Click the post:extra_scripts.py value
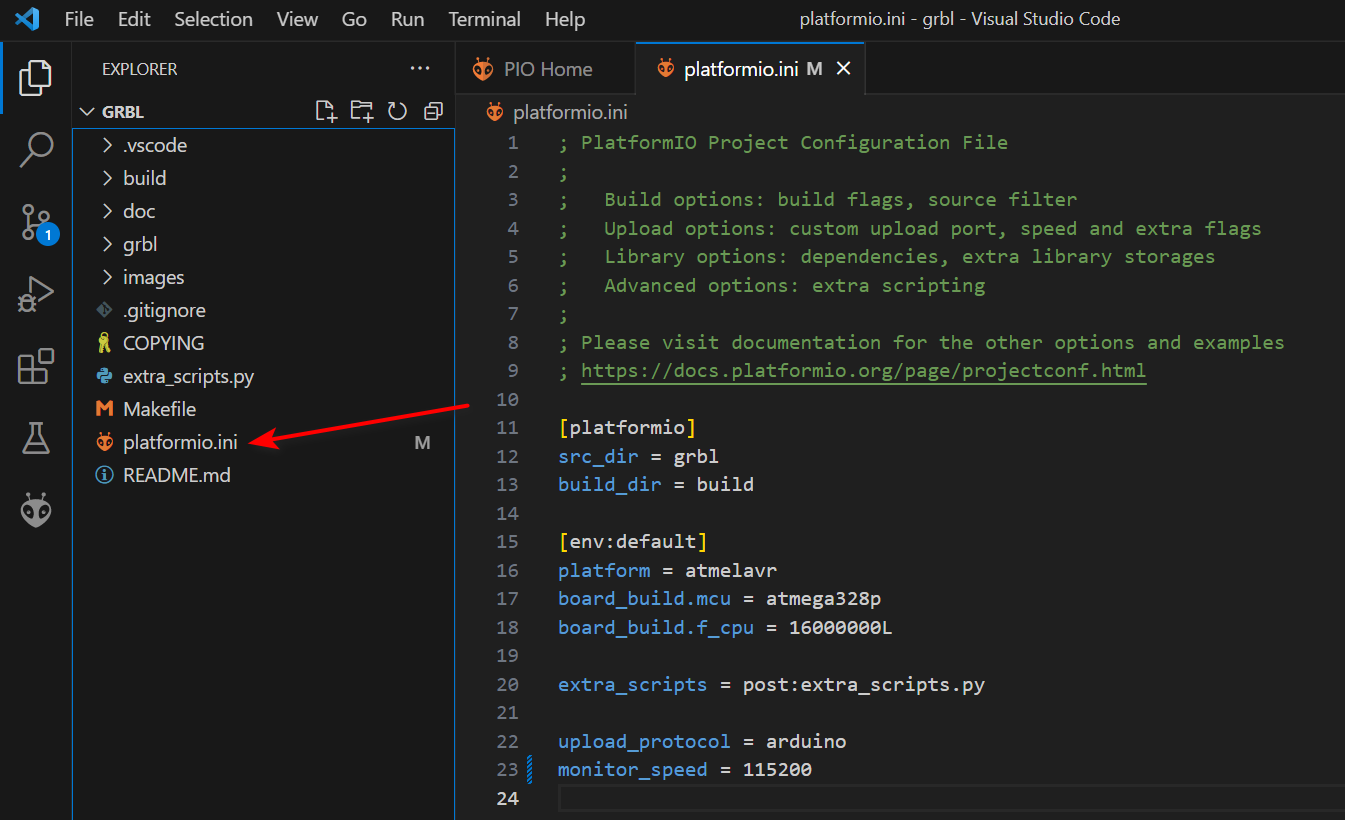1345x820 pixels. pyautogui.click(x=864, y=685)
